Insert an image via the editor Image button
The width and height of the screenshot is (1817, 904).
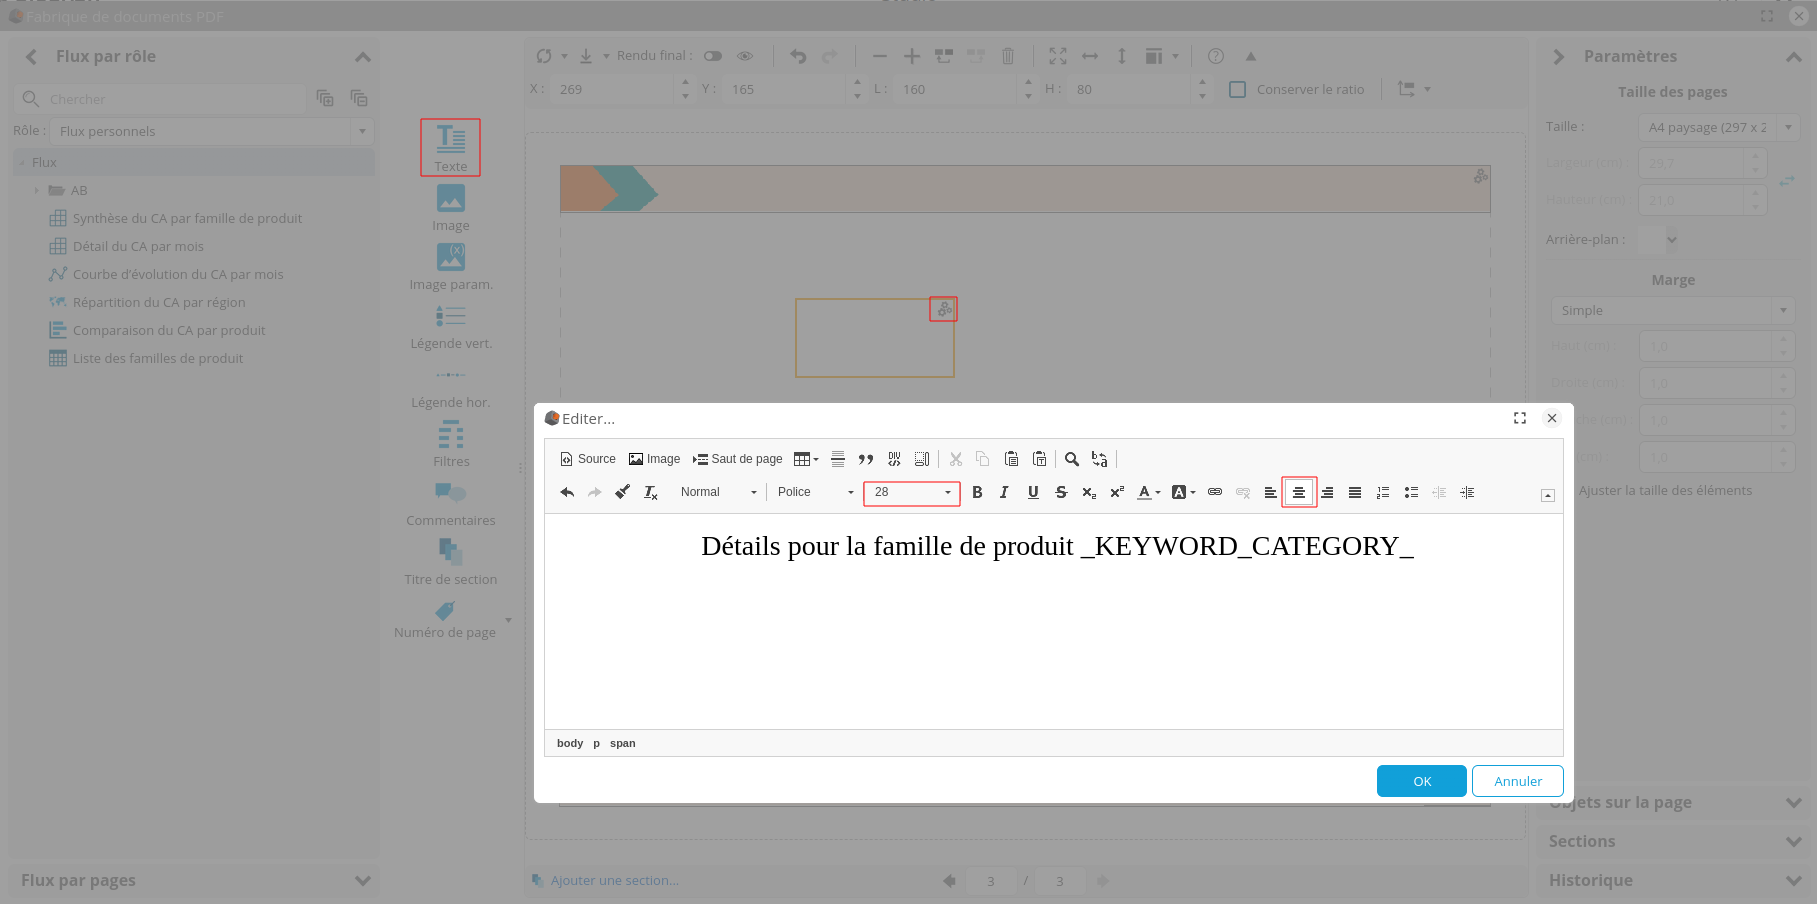pos(654,459)
